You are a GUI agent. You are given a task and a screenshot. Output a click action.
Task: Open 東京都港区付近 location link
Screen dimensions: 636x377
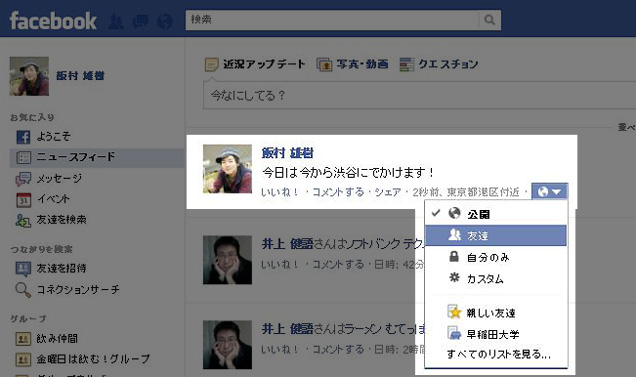click(483, 192)
